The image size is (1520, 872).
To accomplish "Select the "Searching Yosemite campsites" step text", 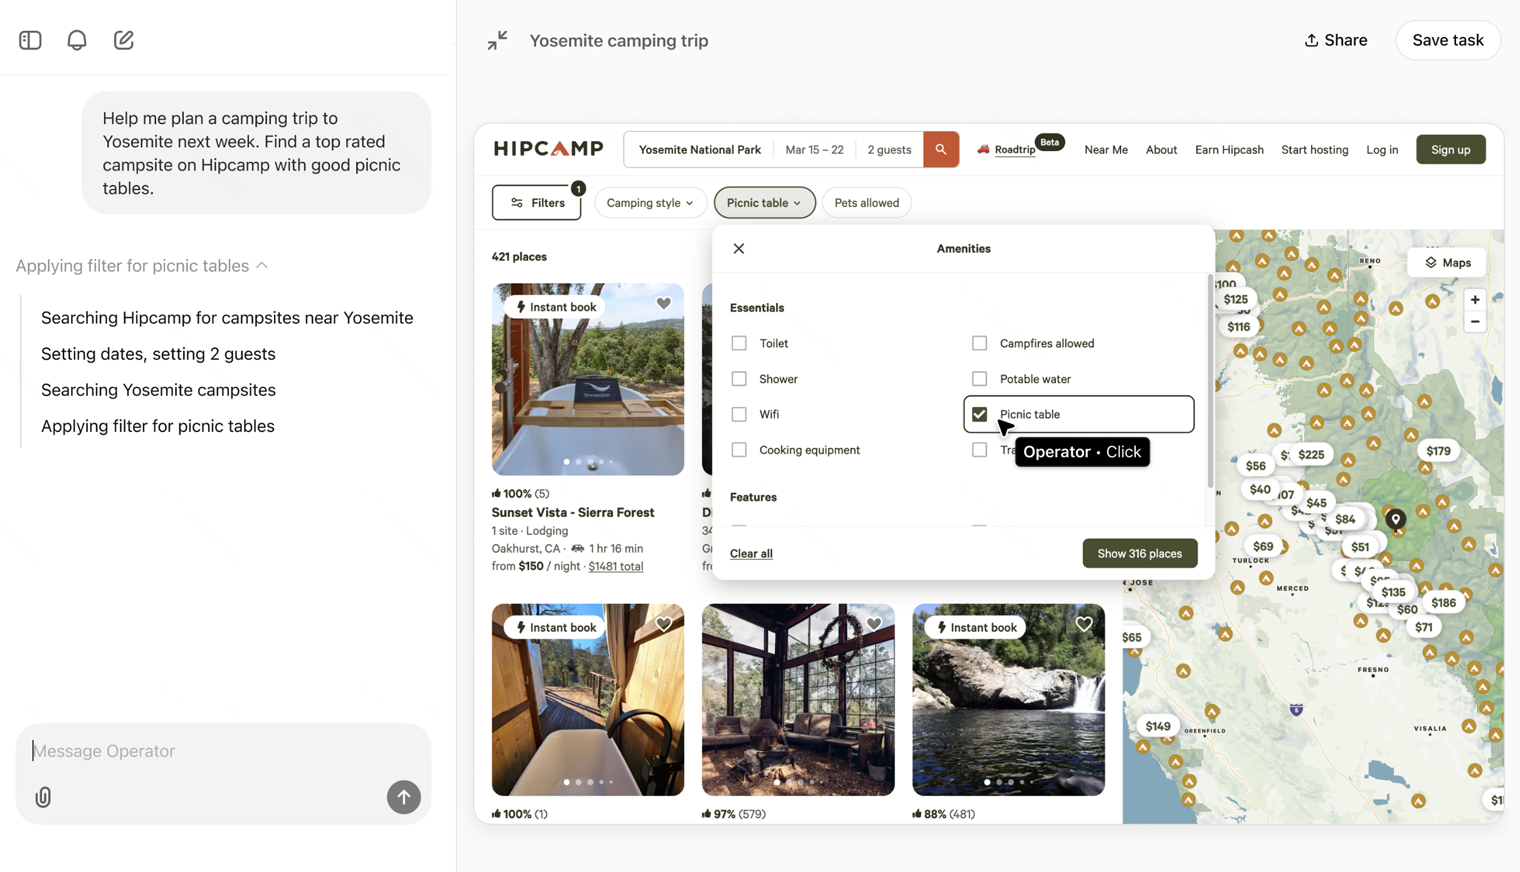I will [158, 390].
